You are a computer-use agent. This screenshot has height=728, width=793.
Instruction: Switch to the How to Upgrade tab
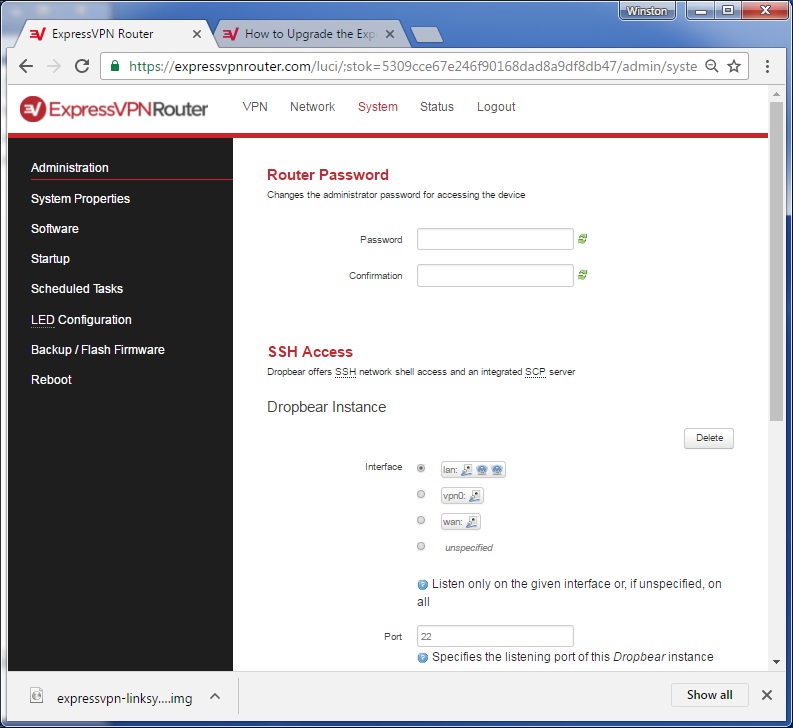click(x=310, y=34)
